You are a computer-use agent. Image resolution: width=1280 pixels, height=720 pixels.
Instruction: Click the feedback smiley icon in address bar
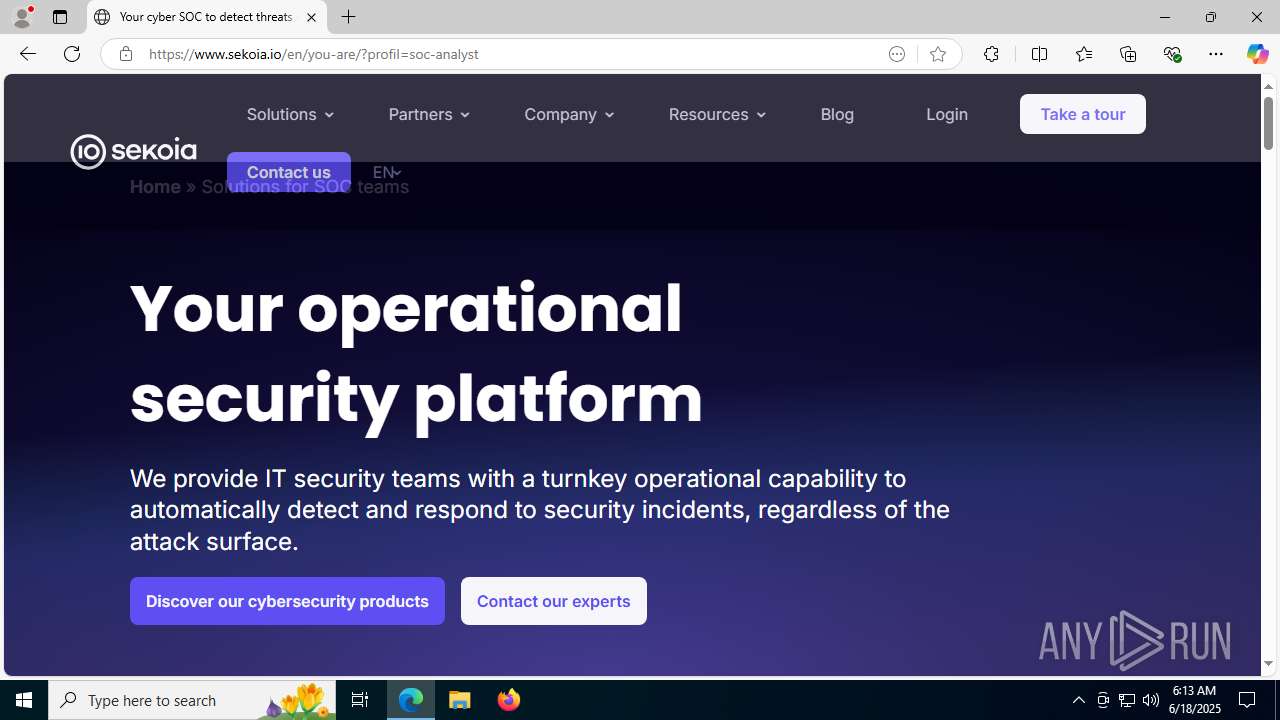point(897,54)
